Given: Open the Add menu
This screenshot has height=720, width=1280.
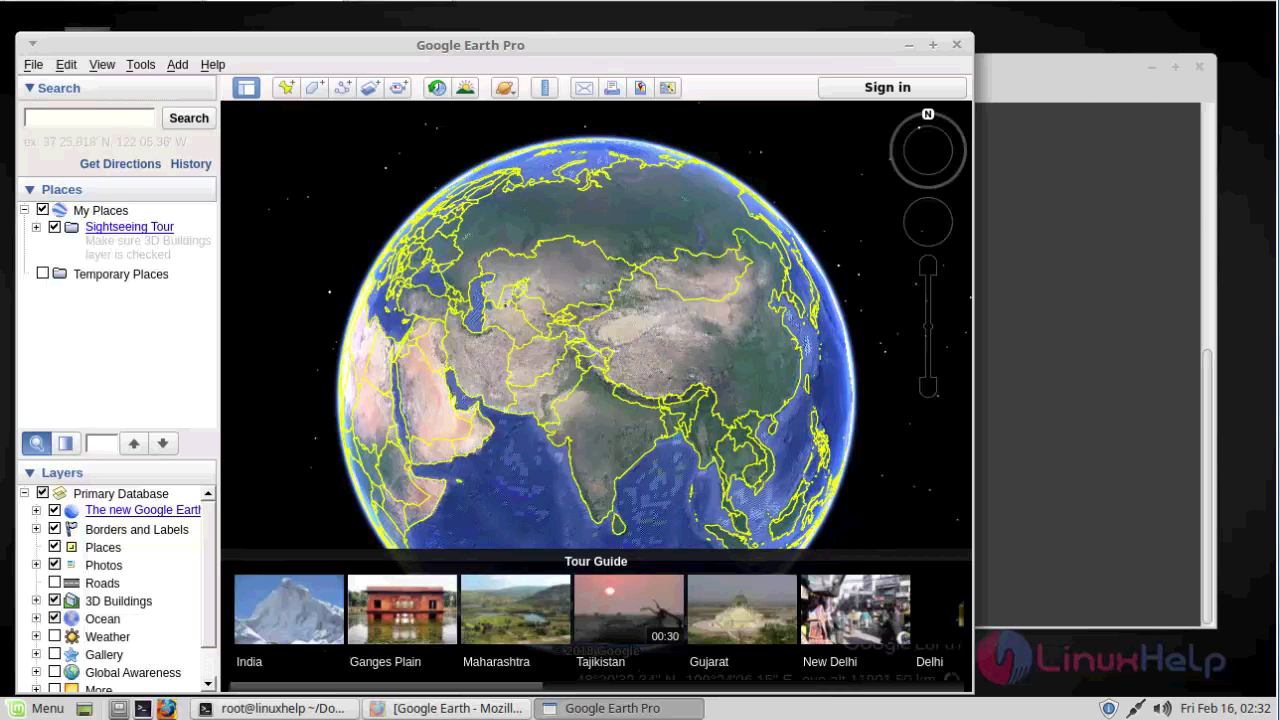Looking at the screenshot, I should tap(177, 64).
